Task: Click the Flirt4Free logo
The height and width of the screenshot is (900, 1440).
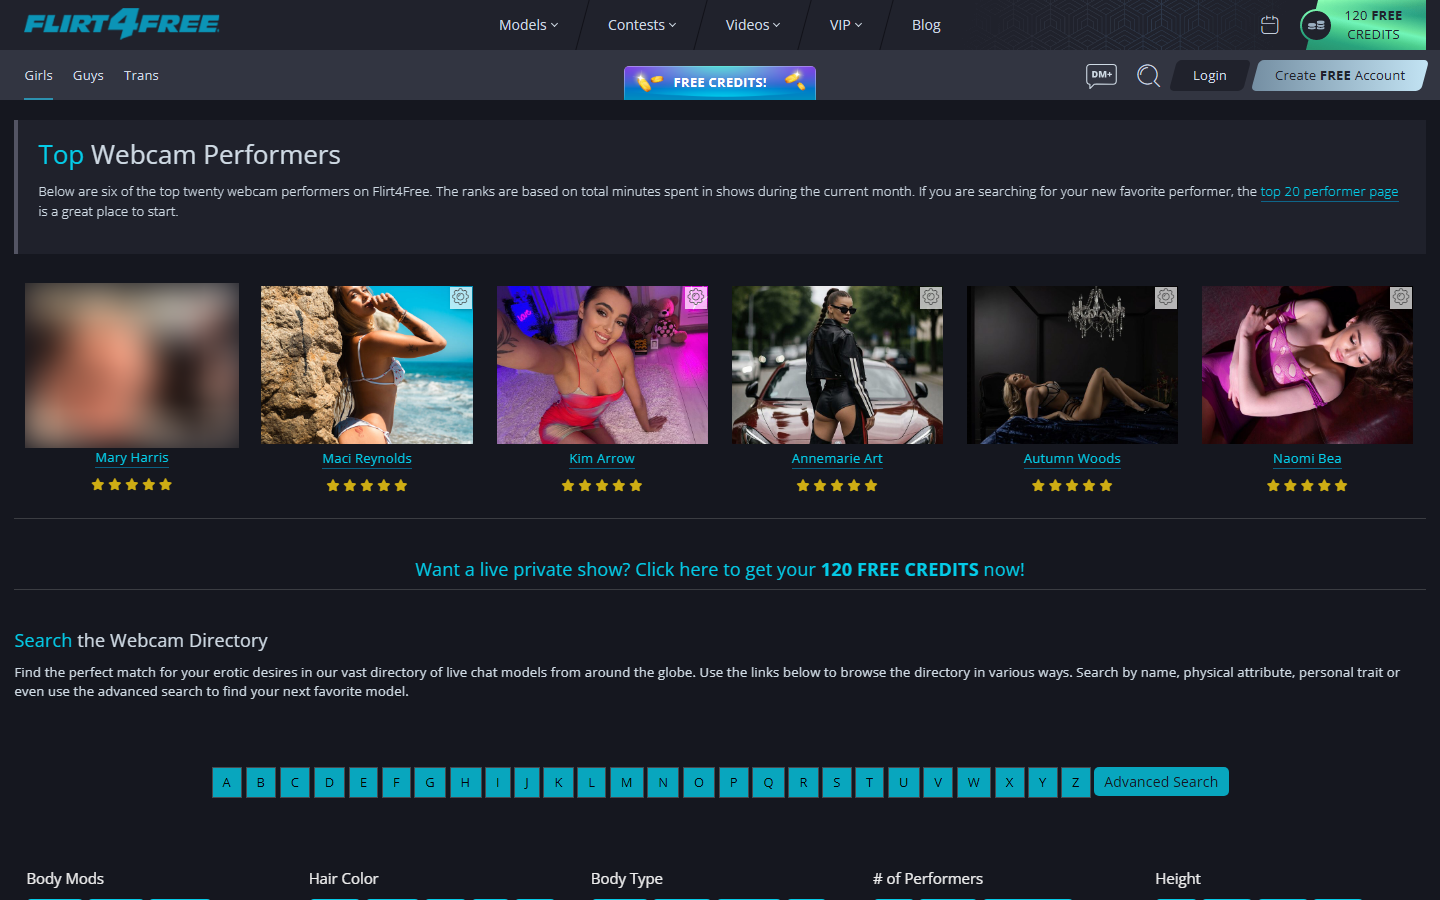Action: [122, 24]
